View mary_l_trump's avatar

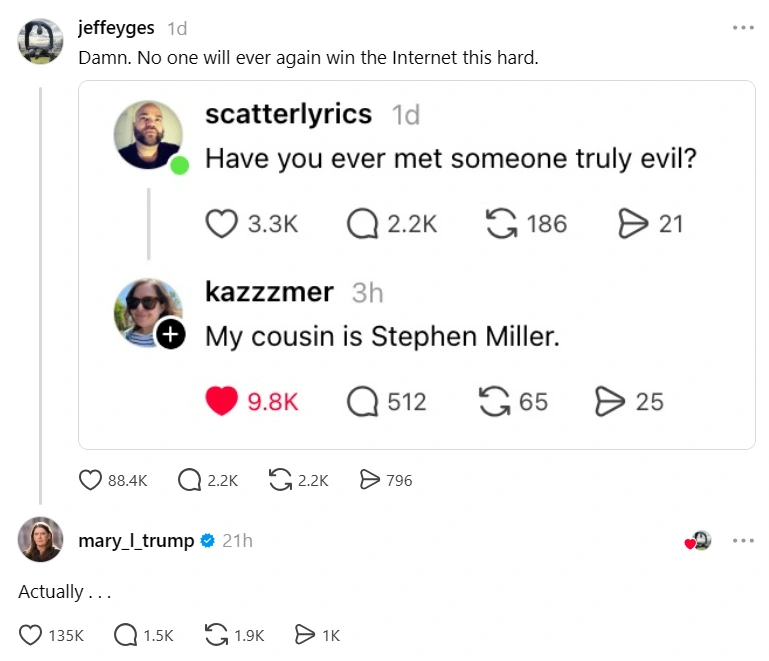click(x=41, y=541)
